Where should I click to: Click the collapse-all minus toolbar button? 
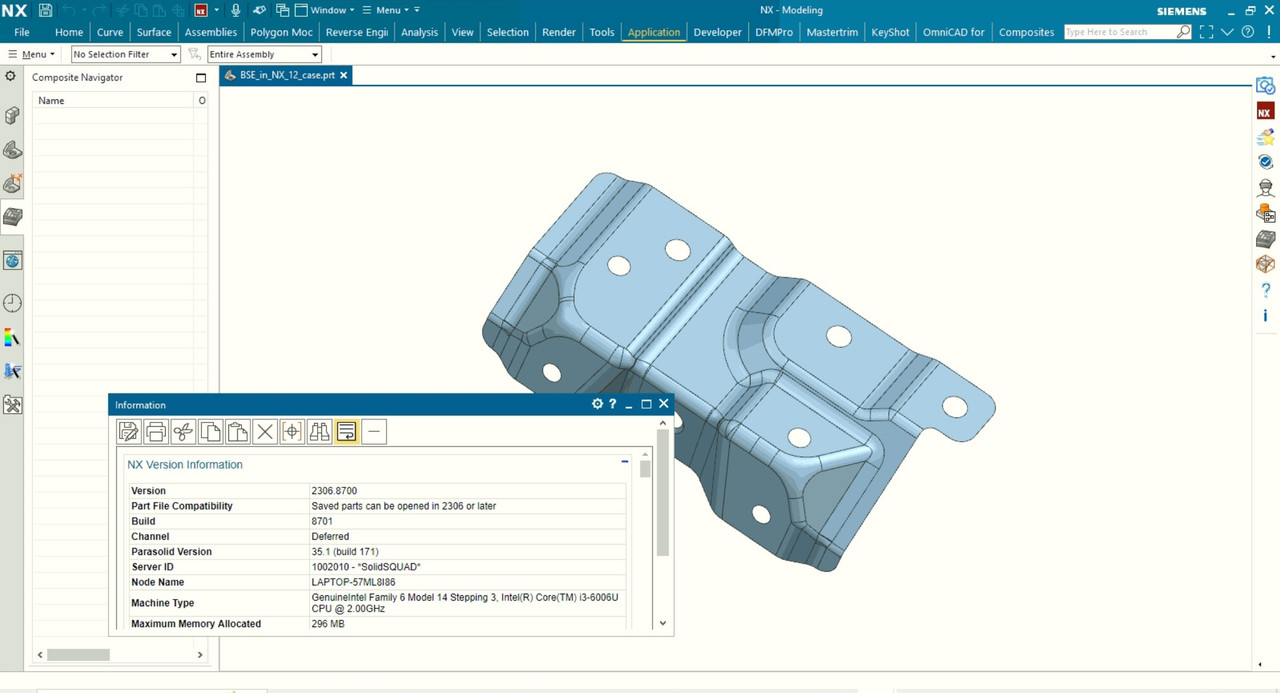[374, 431]
